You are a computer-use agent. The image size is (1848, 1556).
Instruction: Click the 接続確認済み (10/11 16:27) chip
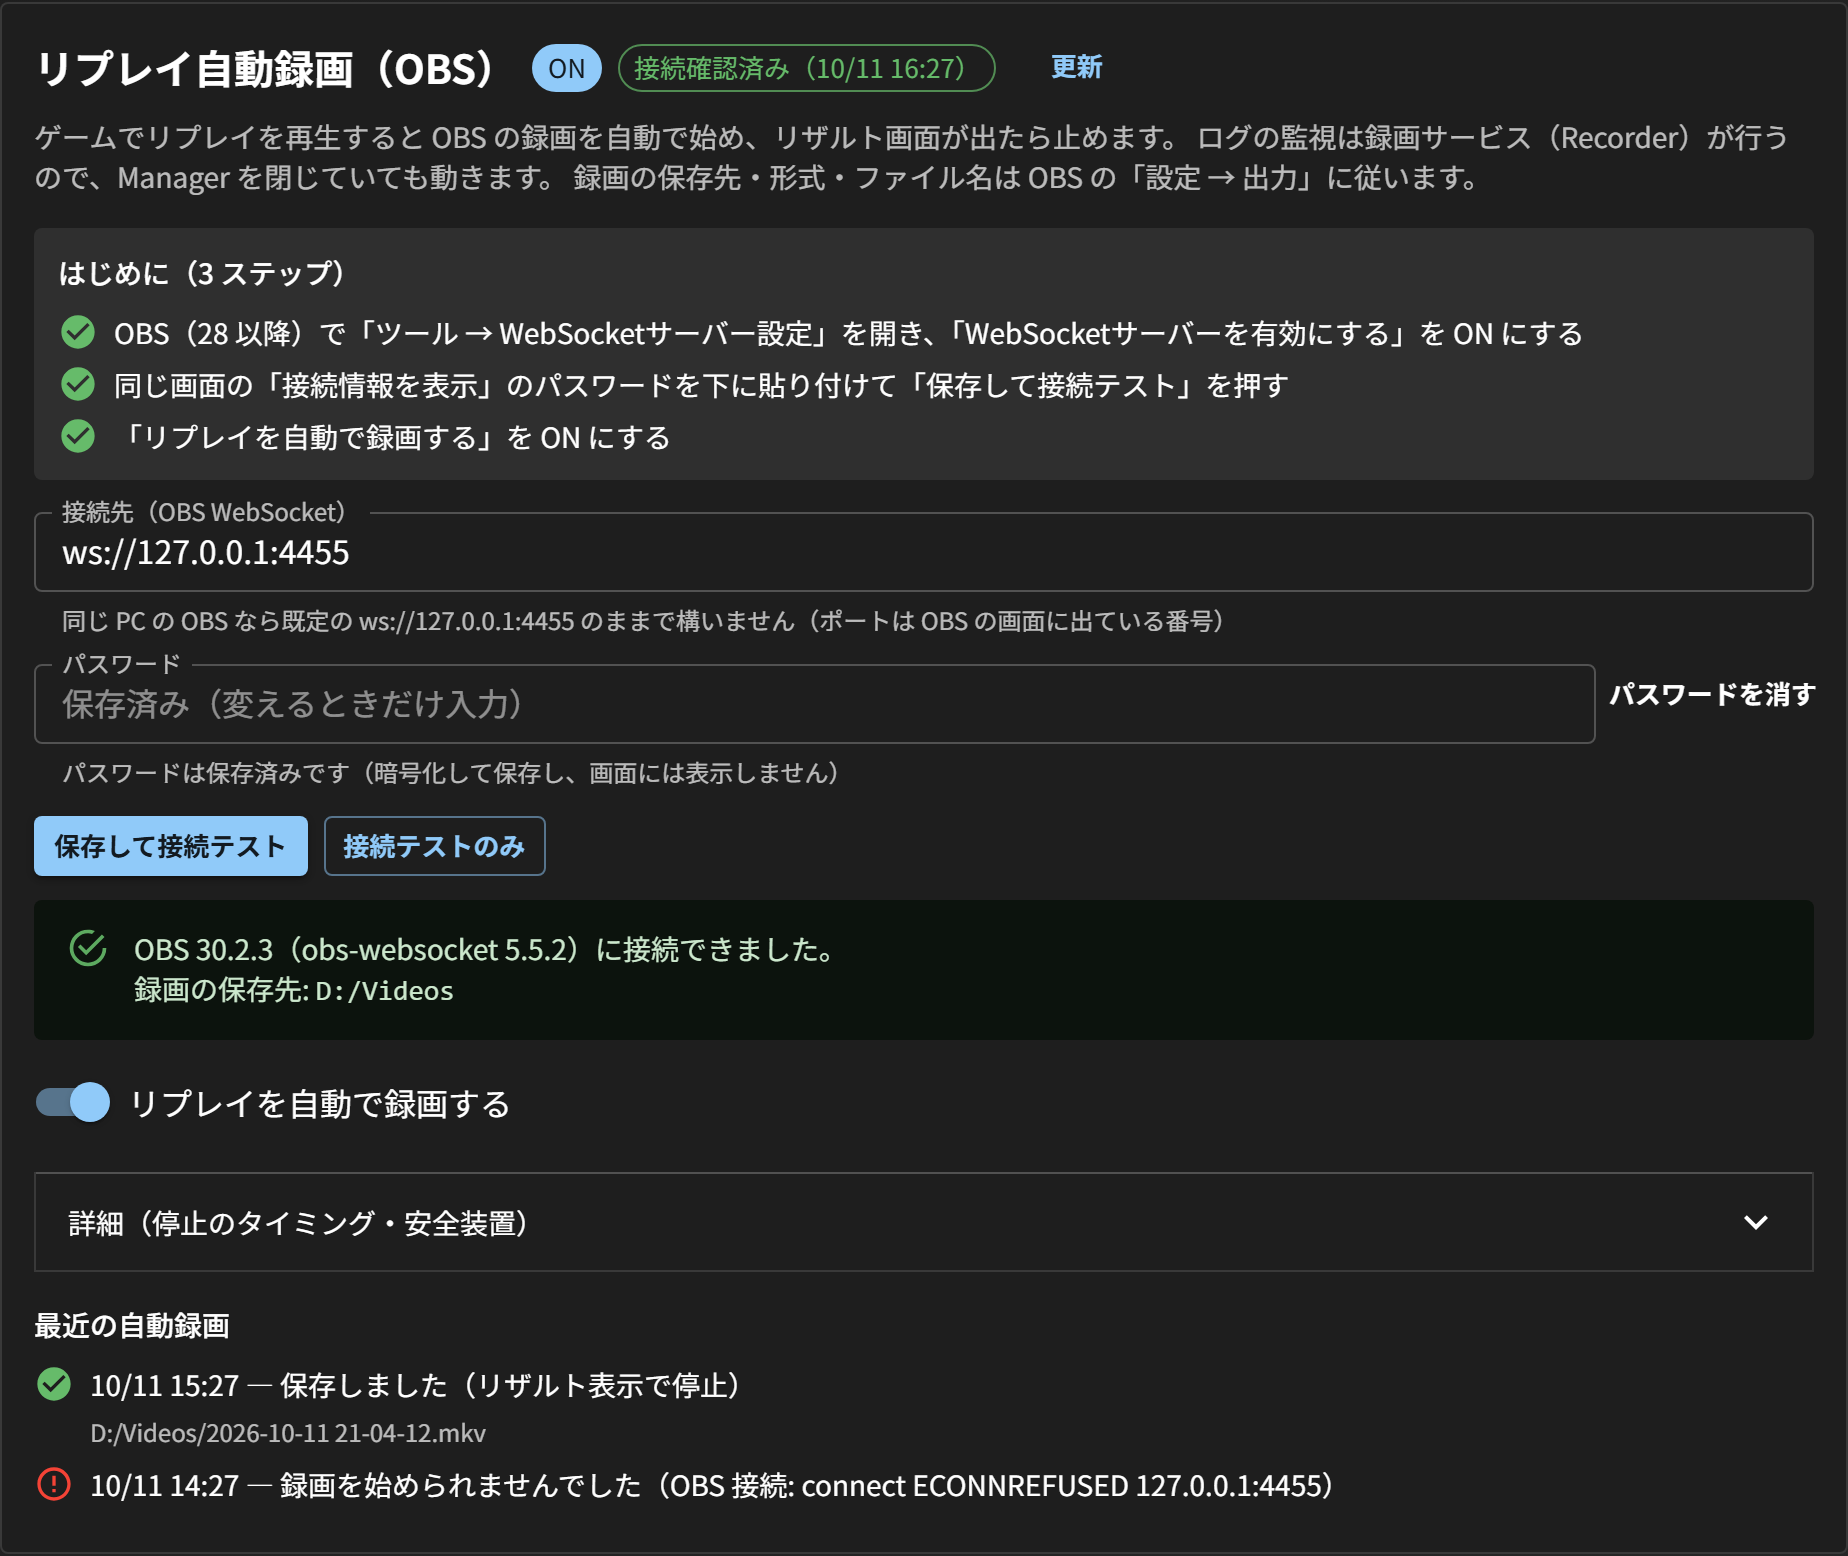(x=806, y=68)
